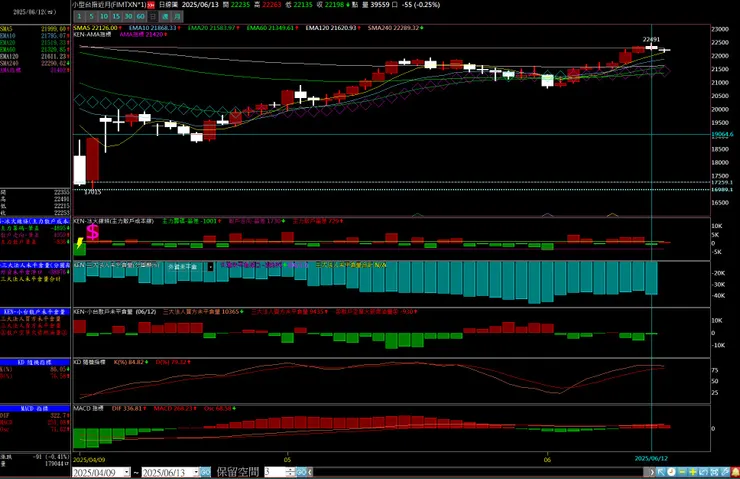Screen dimensions: 740x479
Task: Select the cursor arrow tool icon
Action: click(x=661, y=472)
